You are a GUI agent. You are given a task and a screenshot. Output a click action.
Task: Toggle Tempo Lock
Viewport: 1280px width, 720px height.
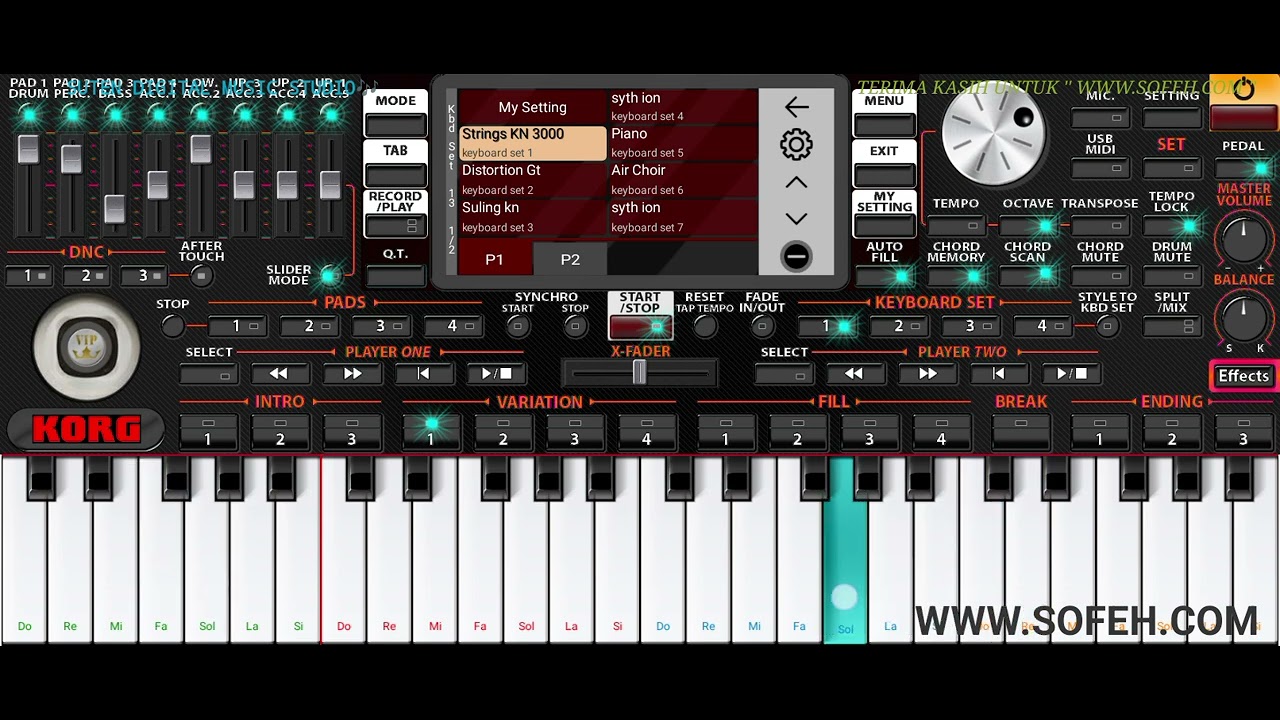tap(1172, 227)
